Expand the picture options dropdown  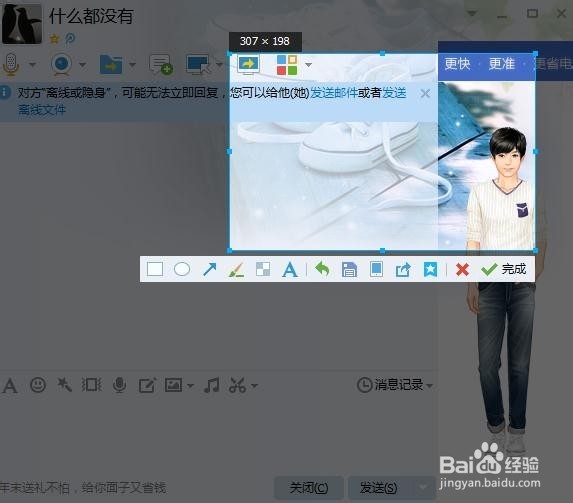click(190, 386)
